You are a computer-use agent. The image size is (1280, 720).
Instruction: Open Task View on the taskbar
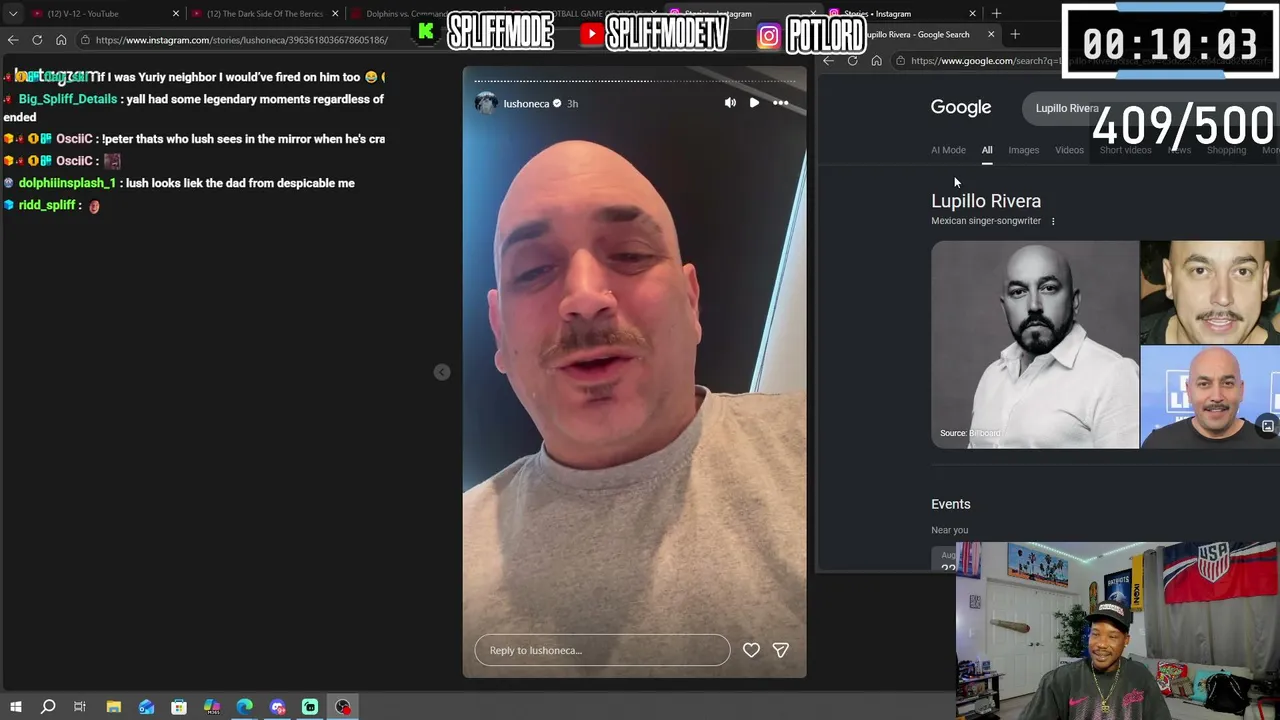[80, 707]
